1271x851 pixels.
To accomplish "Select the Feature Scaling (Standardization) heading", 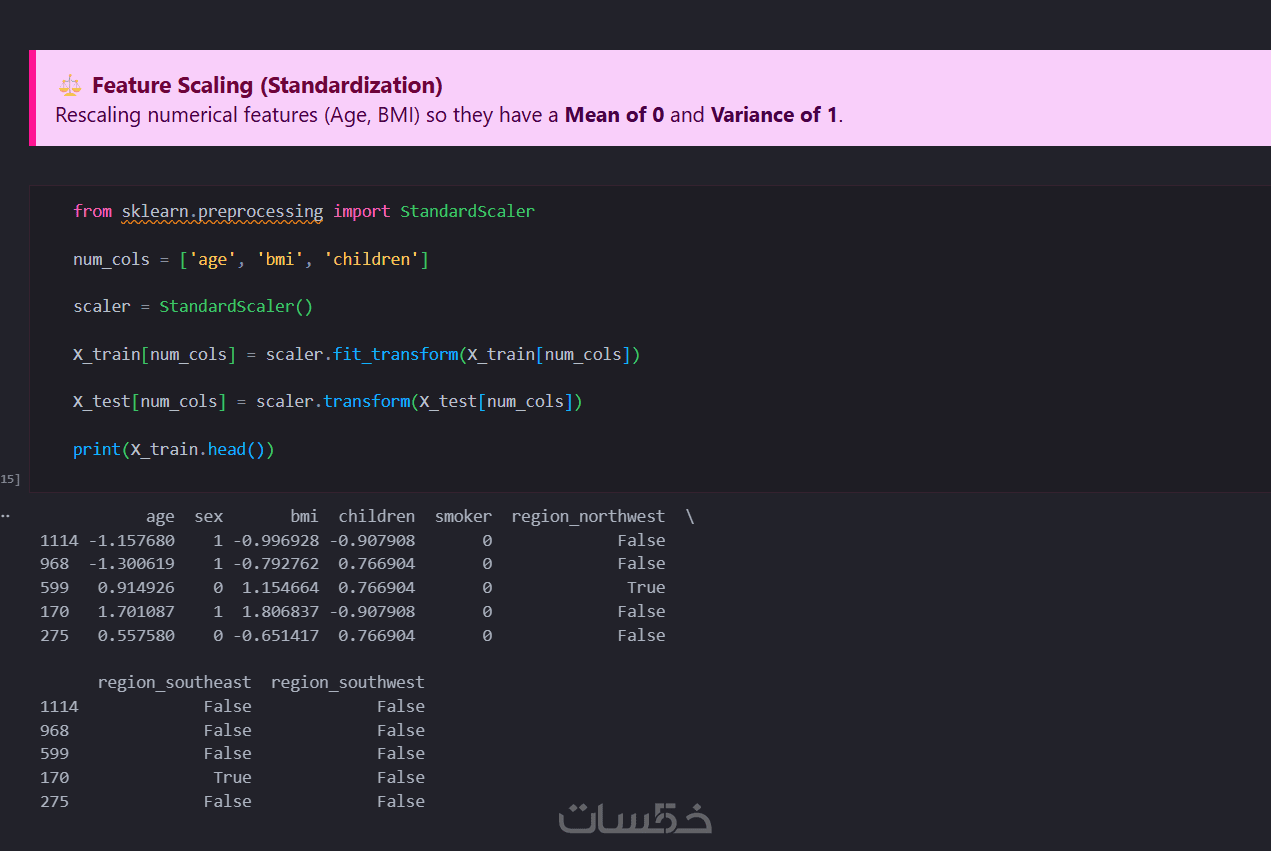I will pos(267,86).
